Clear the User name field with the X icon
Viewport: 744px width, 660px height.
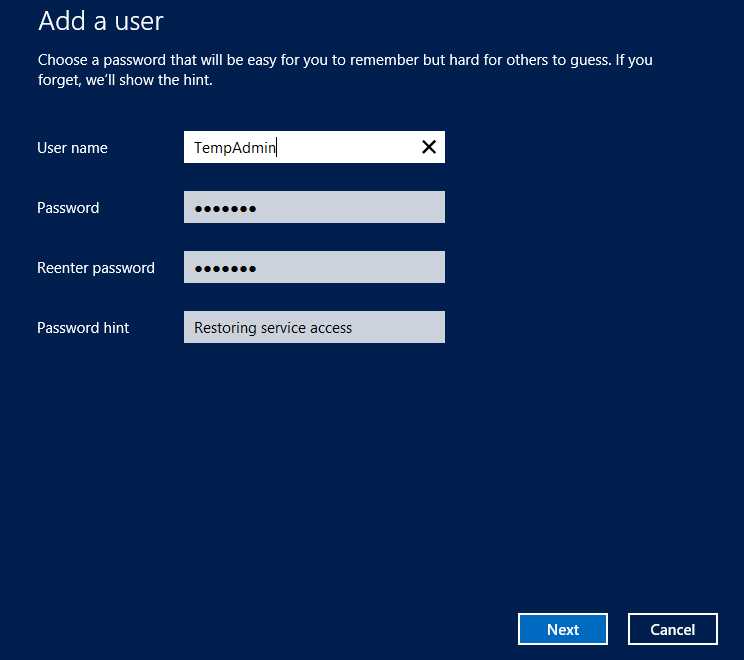(x=428, y=147)
